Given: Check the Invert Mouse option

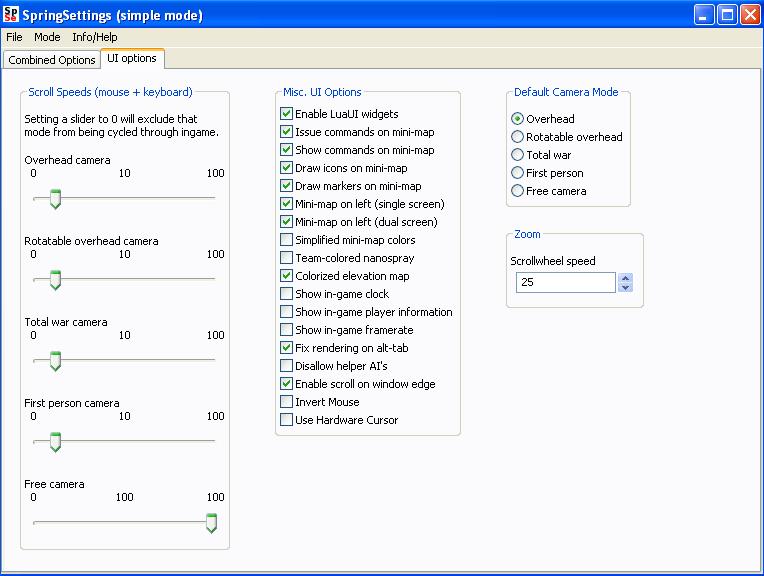Looking at the screenshot, I should click(286, 402).
